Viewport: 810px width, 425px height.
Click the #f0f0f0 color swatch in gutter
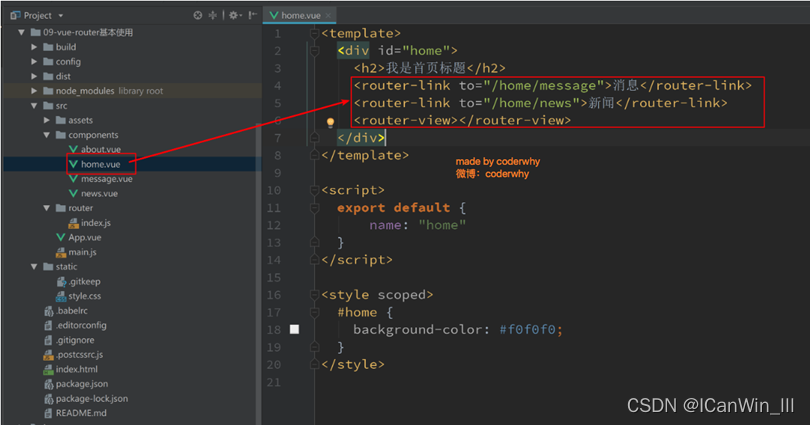(x=294, y=329)
